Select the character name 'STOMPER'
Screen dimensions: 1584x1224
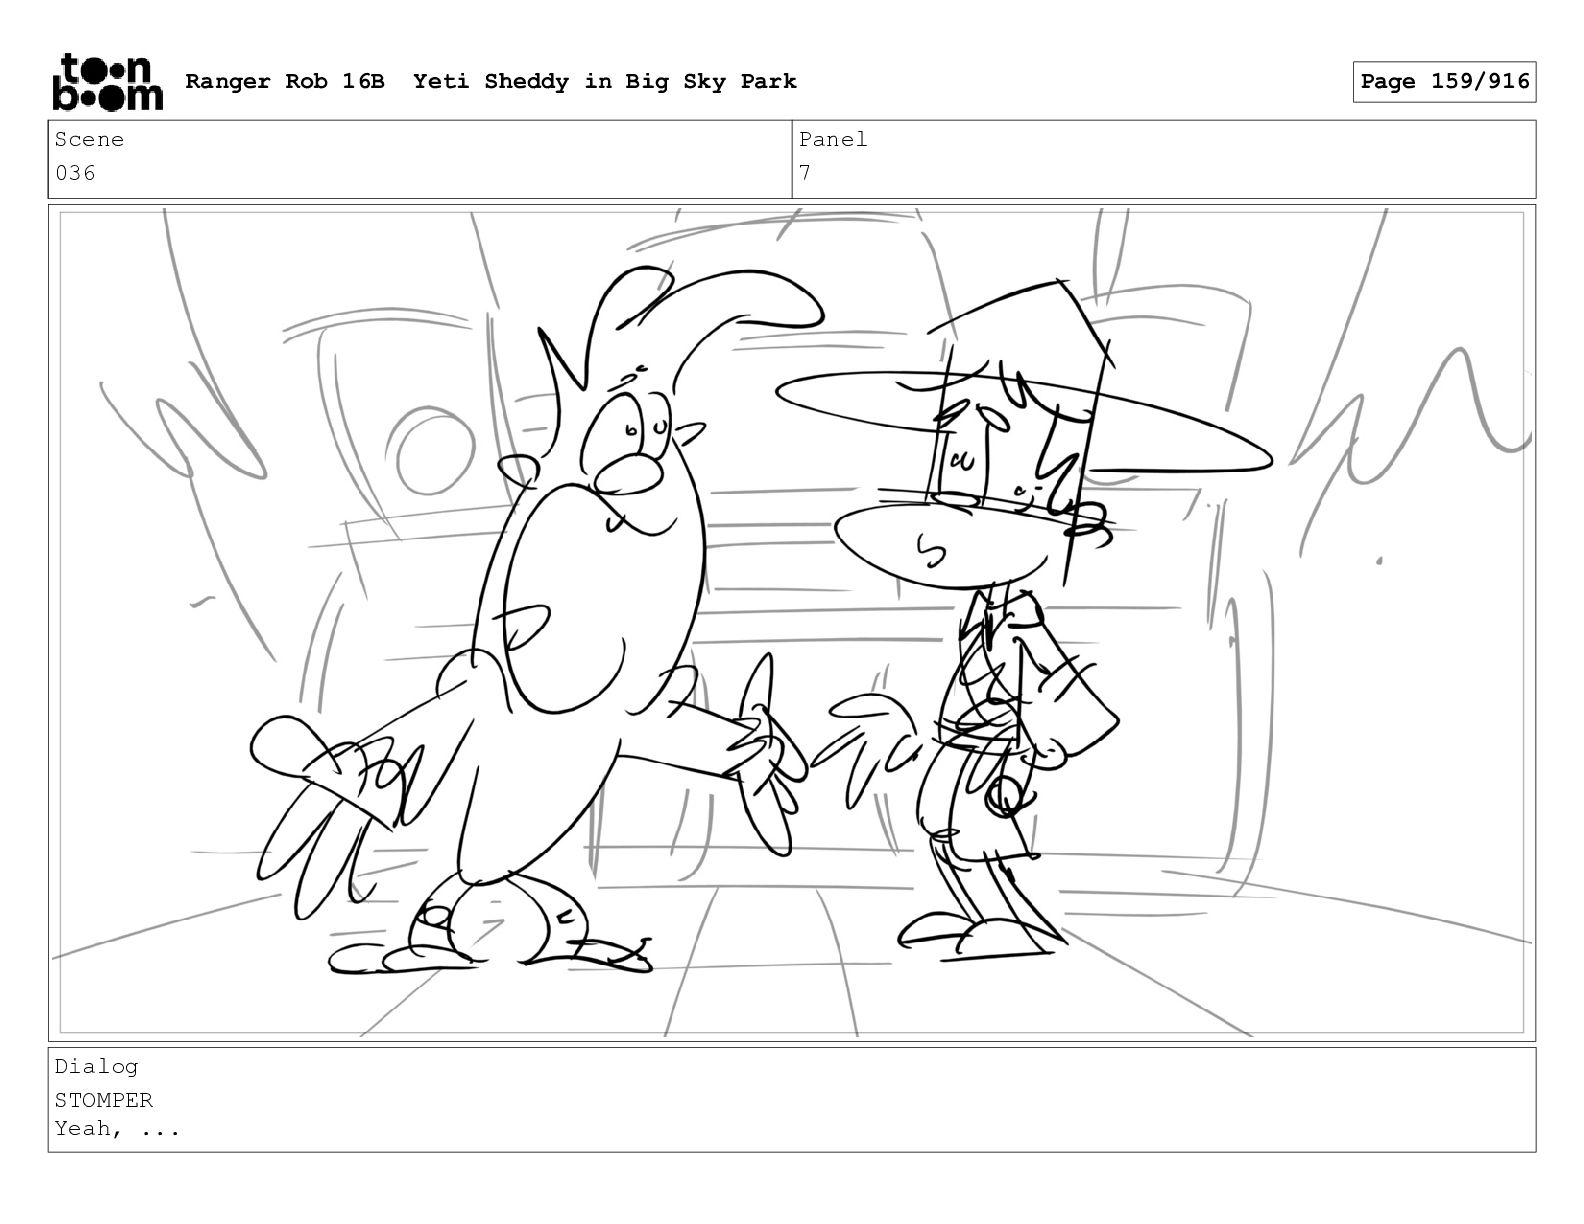[x=104, y=1100]
